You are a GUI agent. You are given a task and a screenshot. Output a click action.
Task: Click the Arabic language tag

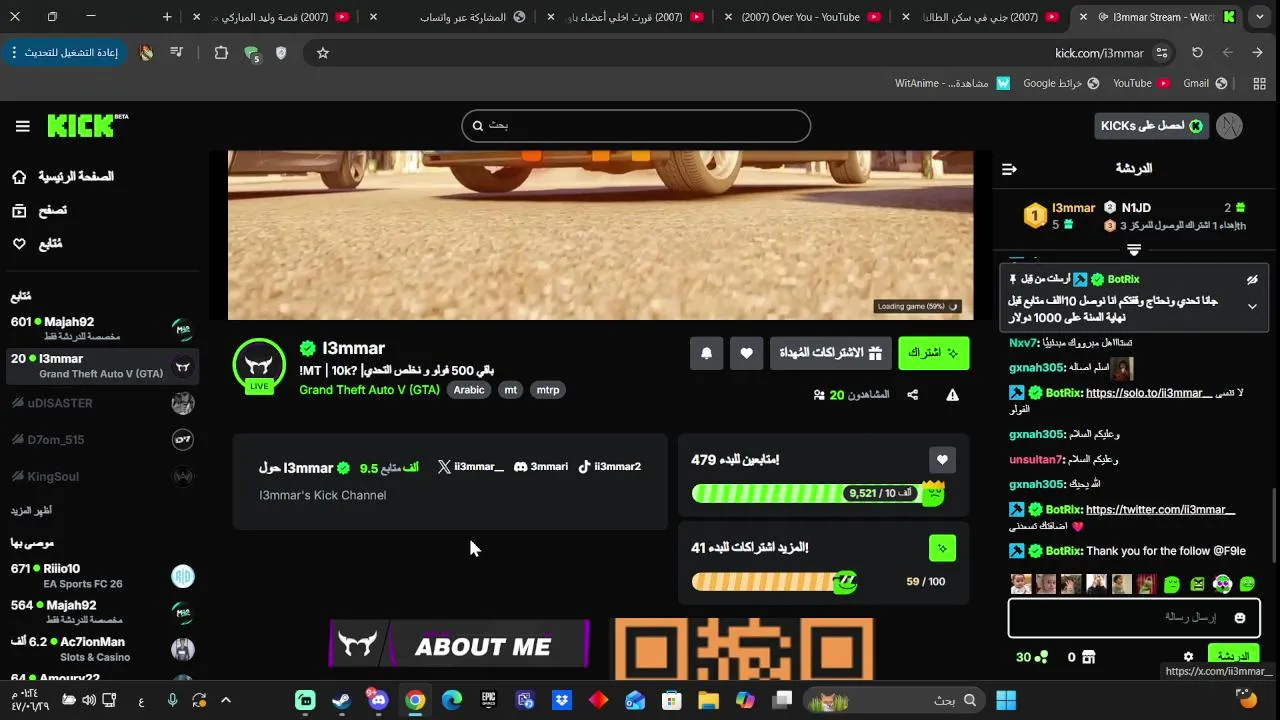coord(469,390)
